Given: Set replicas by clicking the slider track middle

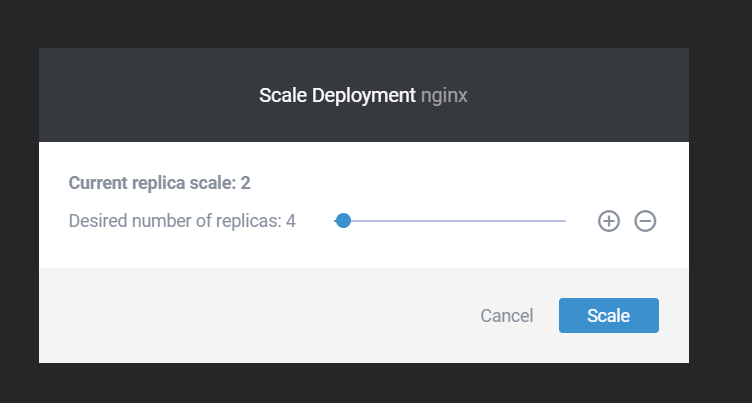Looking at the screenshot, I should (450, 221).
